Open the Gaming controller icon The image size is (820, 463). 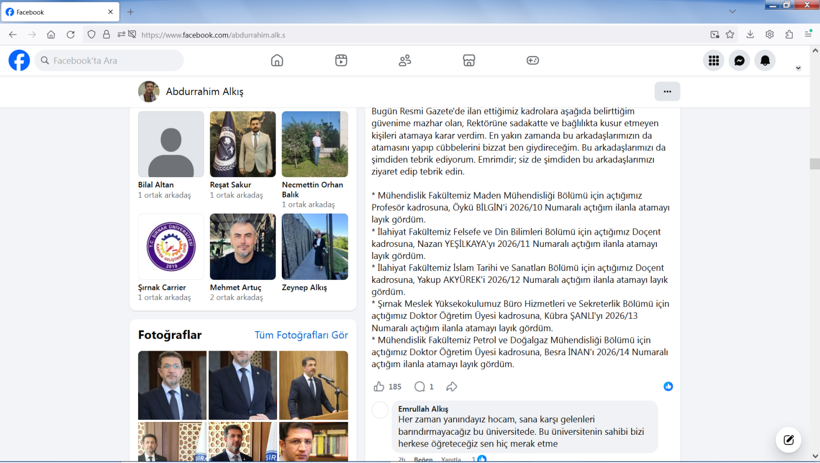point(532,61)
